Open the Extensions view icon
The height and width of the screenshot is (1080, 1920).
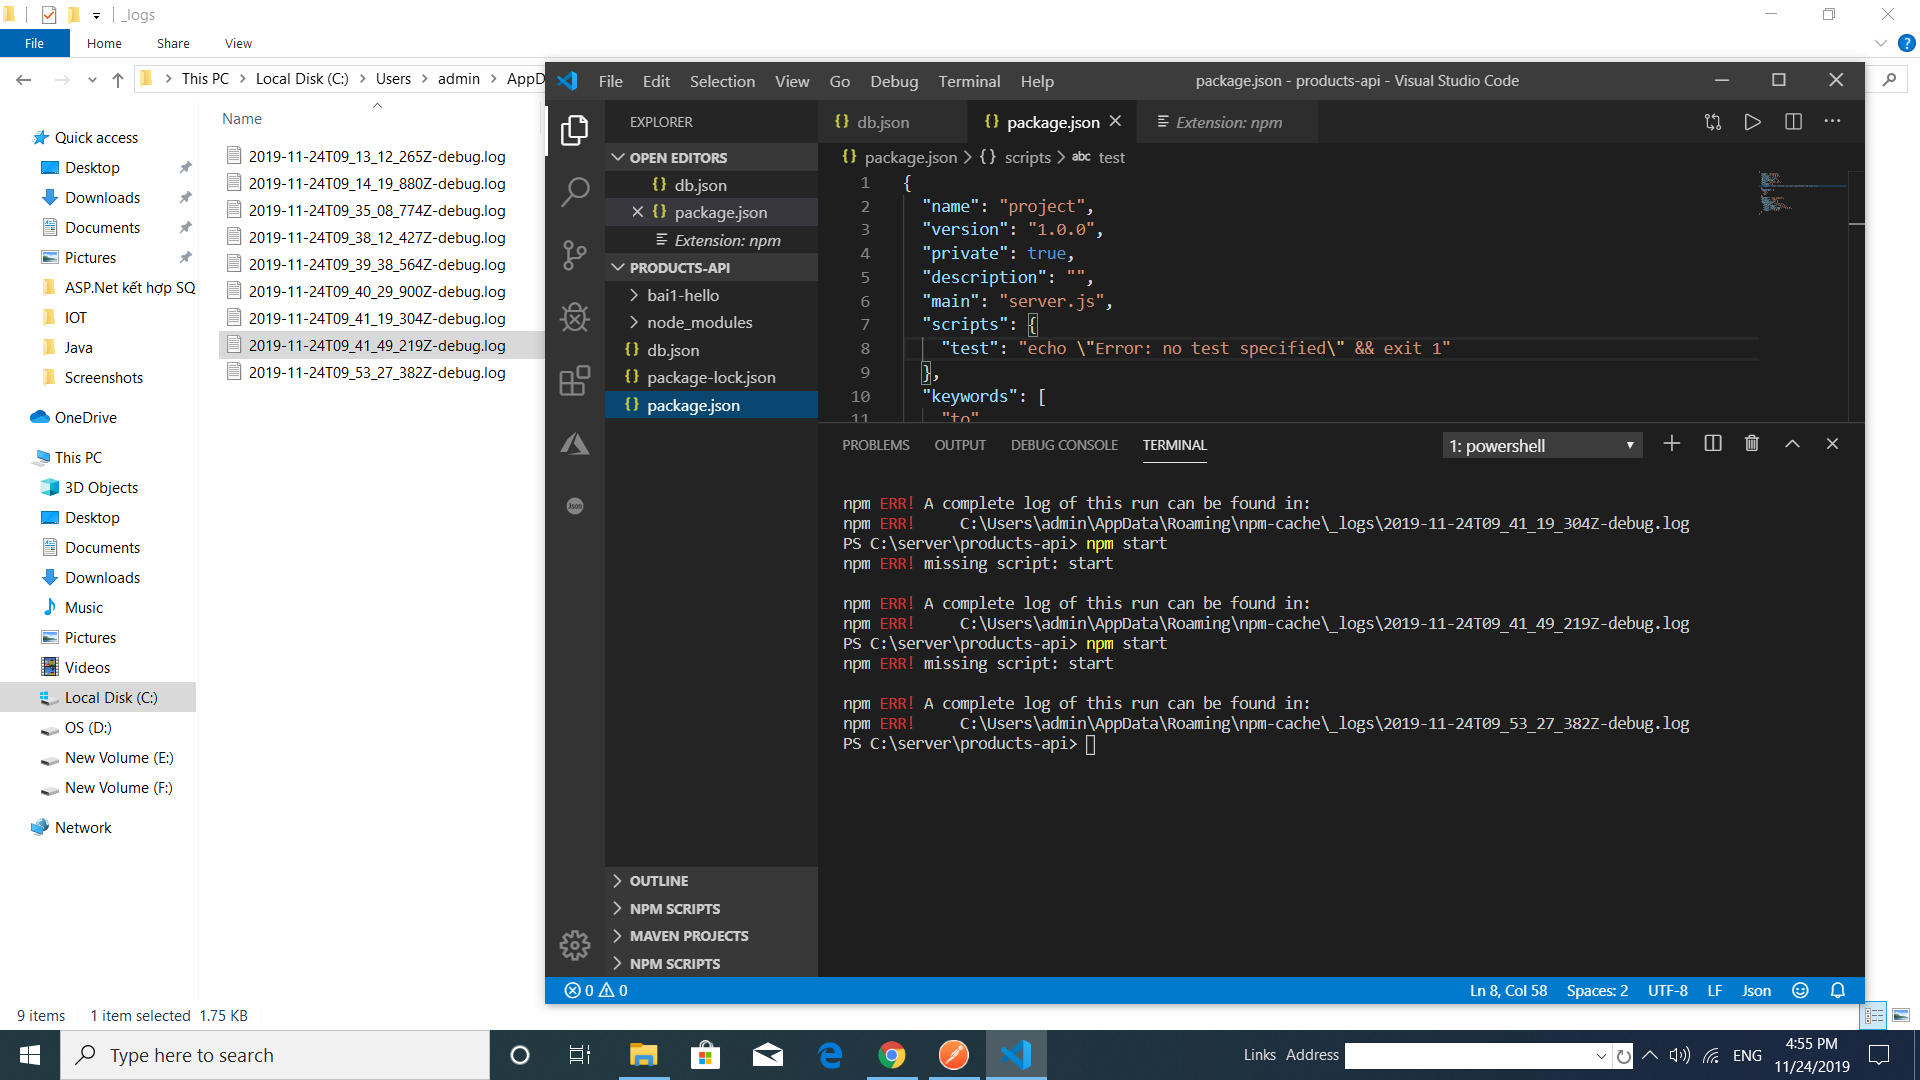click(x=574, y=380)
